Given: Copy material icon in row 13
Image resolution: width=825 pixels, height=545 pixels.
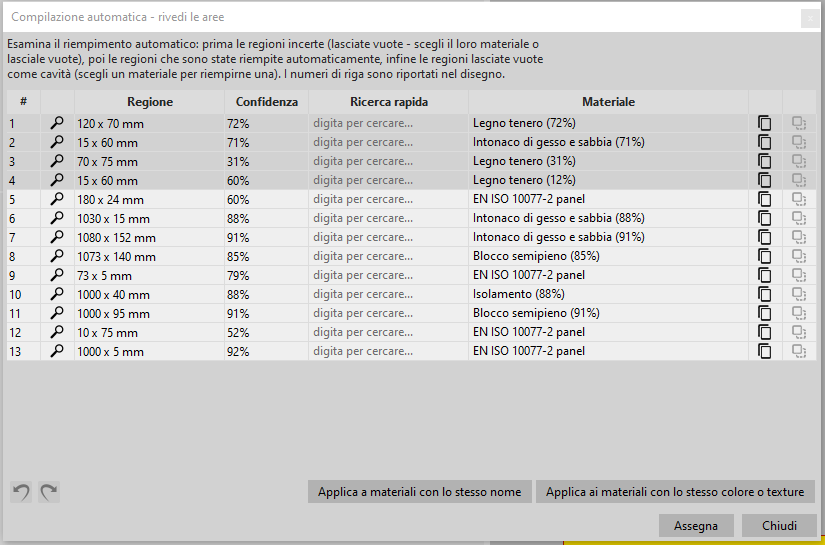Looking at the screenshot, I should [764, 350].
